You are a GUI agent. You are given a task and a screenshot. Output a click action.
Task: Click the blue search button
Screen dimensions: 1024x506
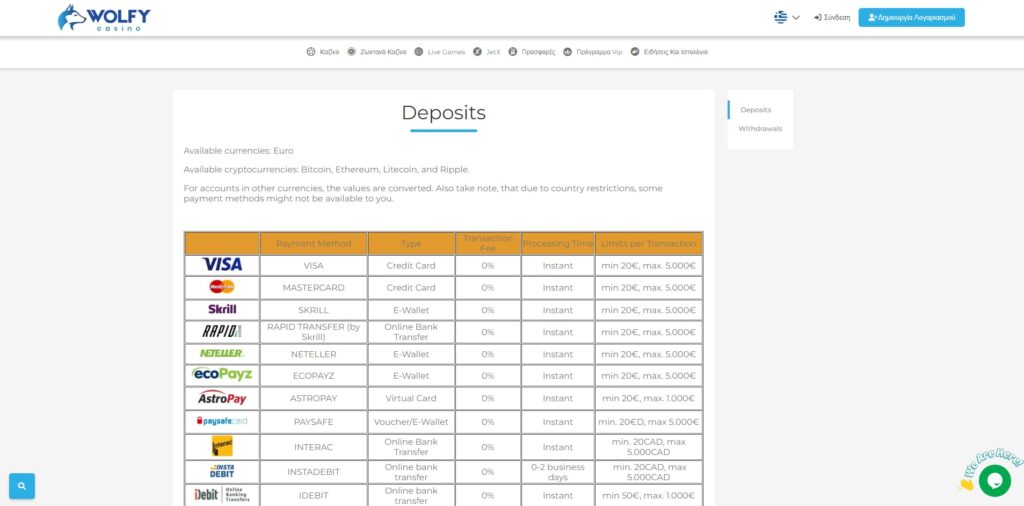point(22,486)
